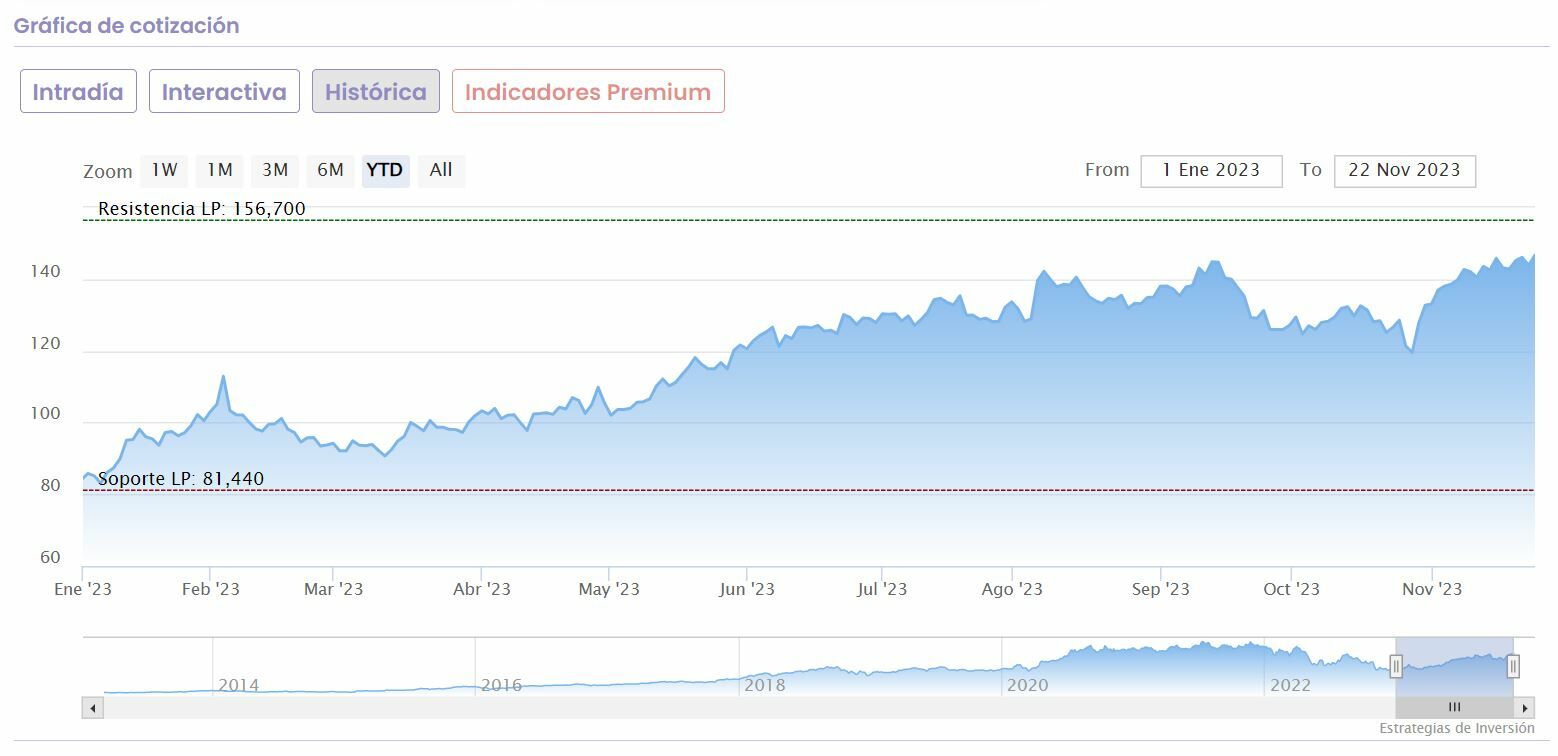
Task: Select the YTD zoom option
Action: tap(385, 170)
